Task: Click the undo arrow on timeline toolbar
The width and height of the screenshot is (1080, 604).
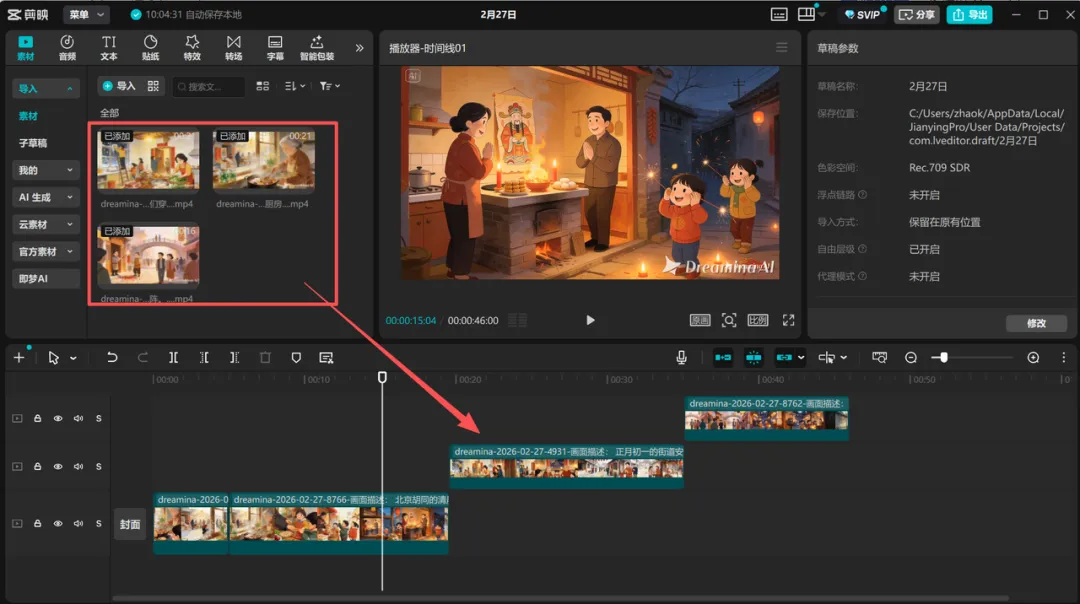Action: coord(112,357)
